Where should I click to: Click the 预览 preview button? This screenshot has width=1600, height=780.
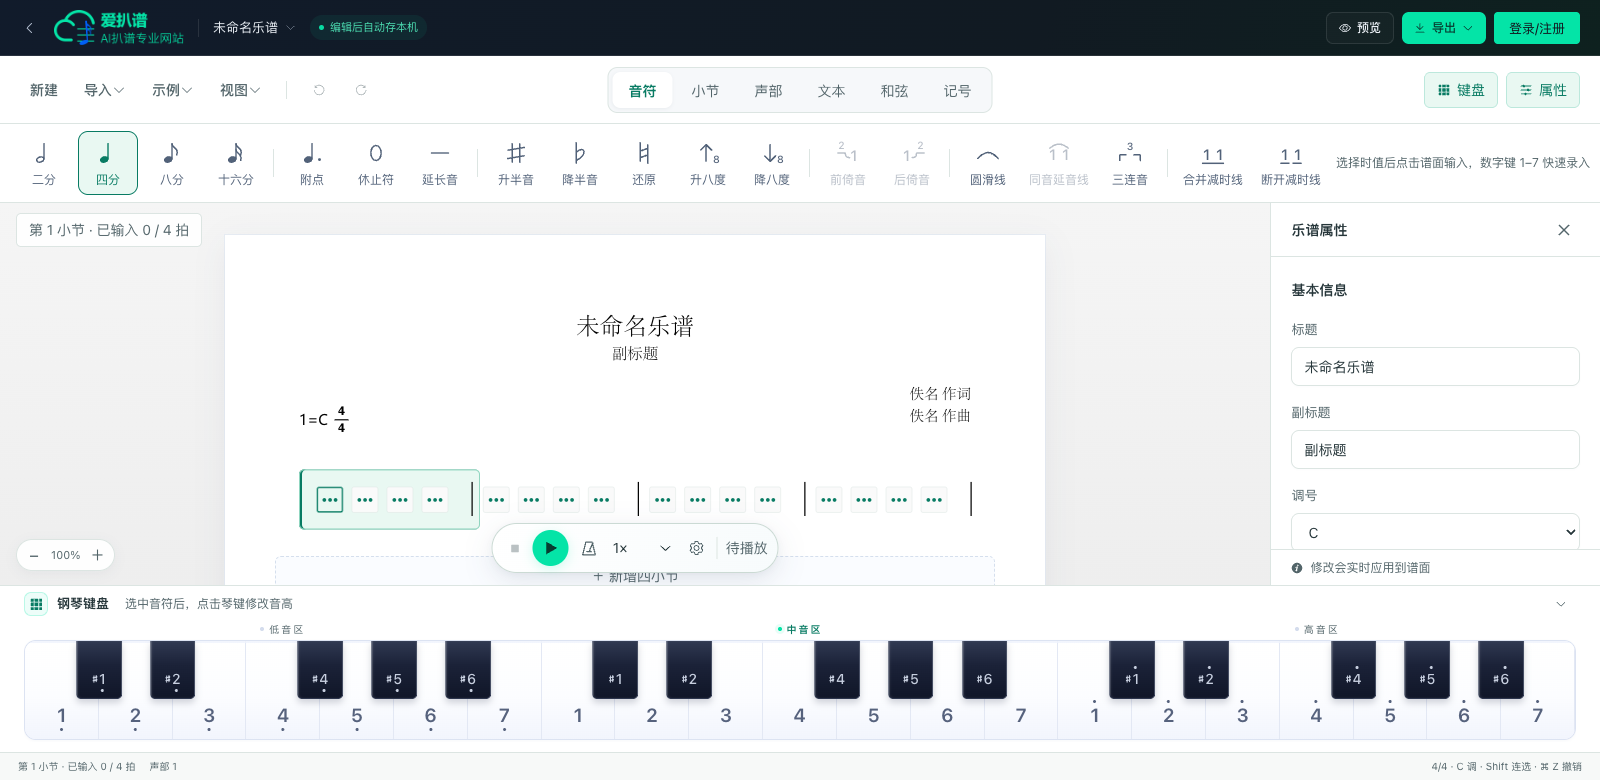click(x=1360, y=28)
